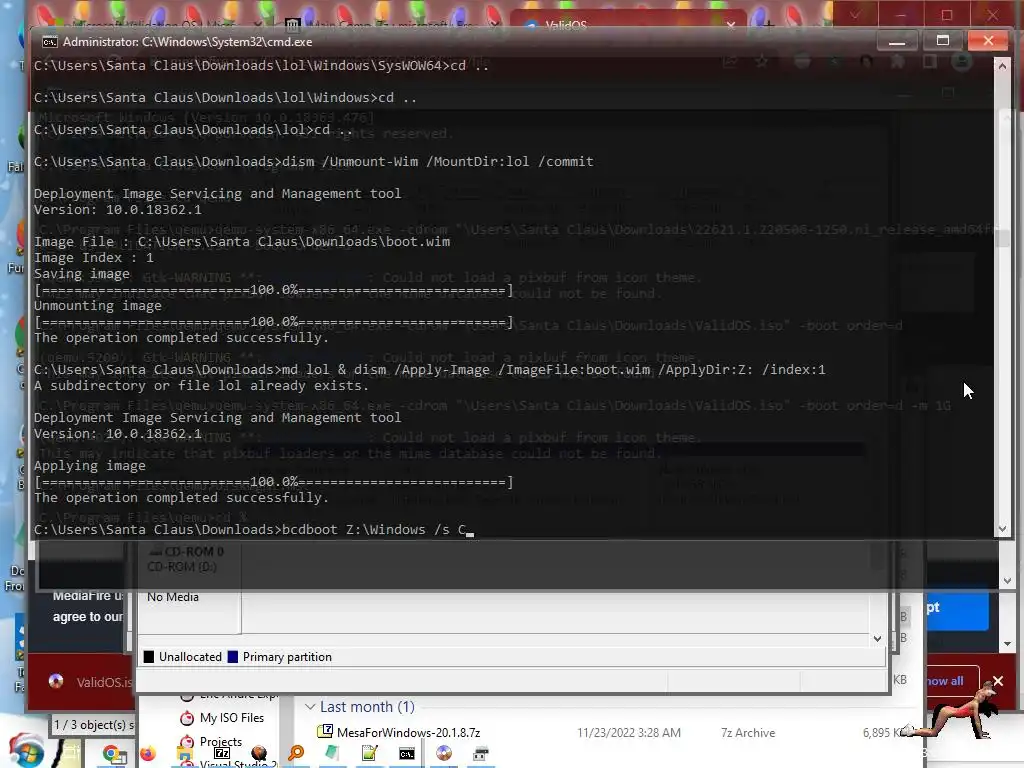Close the ValidOS browser tab
This screenshot has height=768, width=1024.
(x=731, y=25)
